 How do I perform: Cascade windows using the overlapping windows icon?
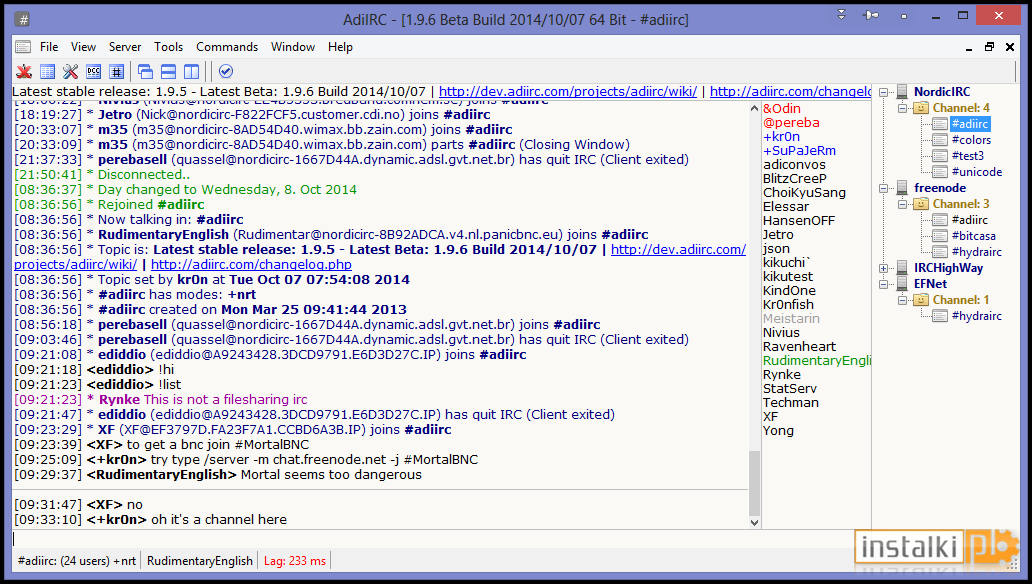tap(145, 71)
